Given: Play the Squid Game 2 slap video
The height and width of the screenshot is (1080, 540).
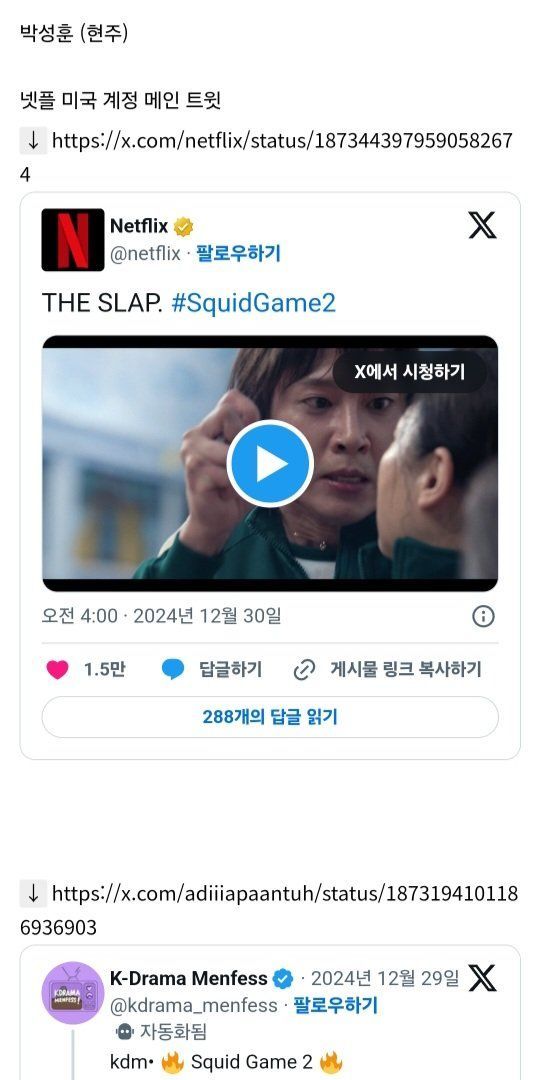Looking at the screenshot, I should pos(270,464).
